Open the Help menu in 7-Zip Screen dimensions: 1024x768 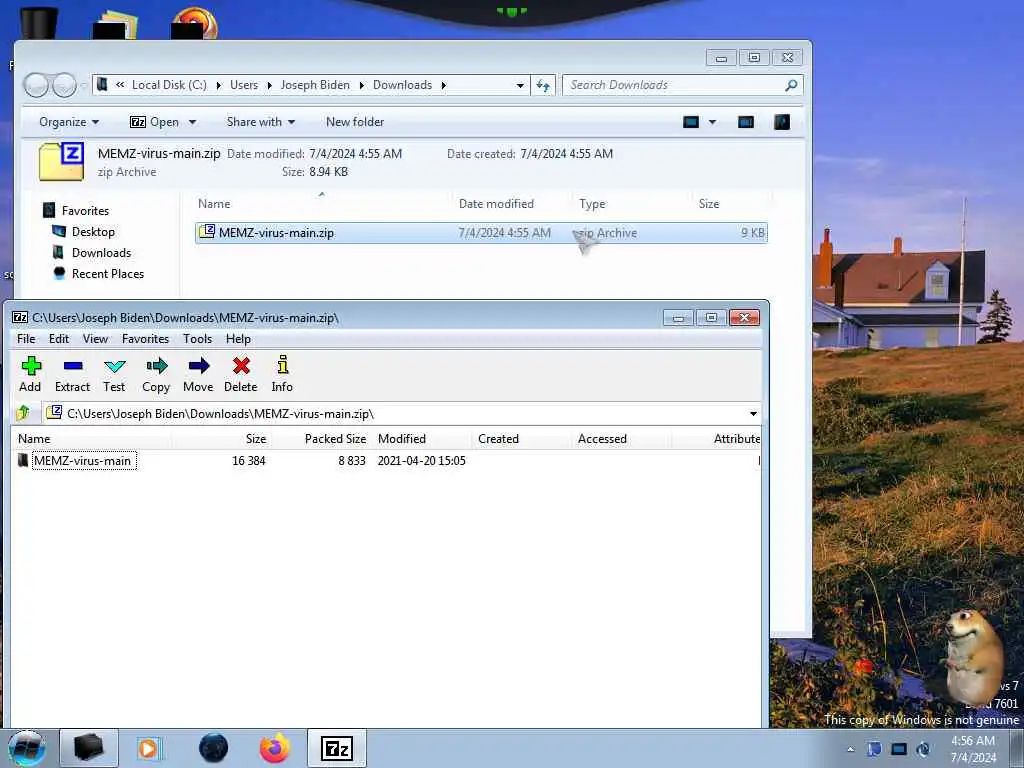(x=238, y=338)
